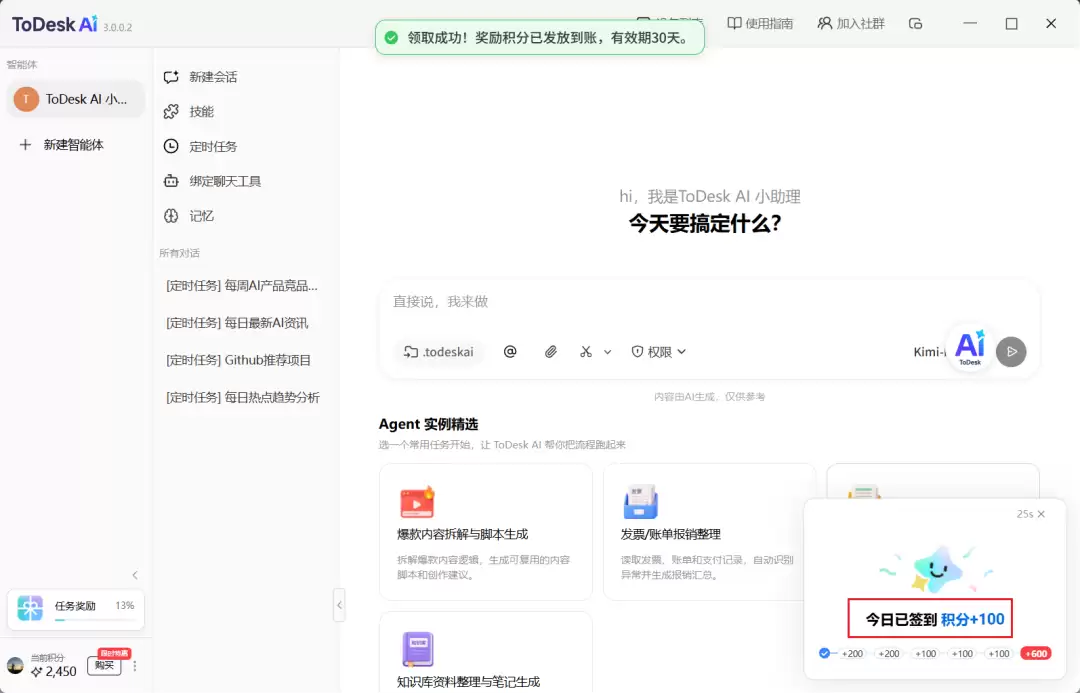Open the 记忆 brain icon
This screenshot has width=1080, height=693.
click(171, 216)
